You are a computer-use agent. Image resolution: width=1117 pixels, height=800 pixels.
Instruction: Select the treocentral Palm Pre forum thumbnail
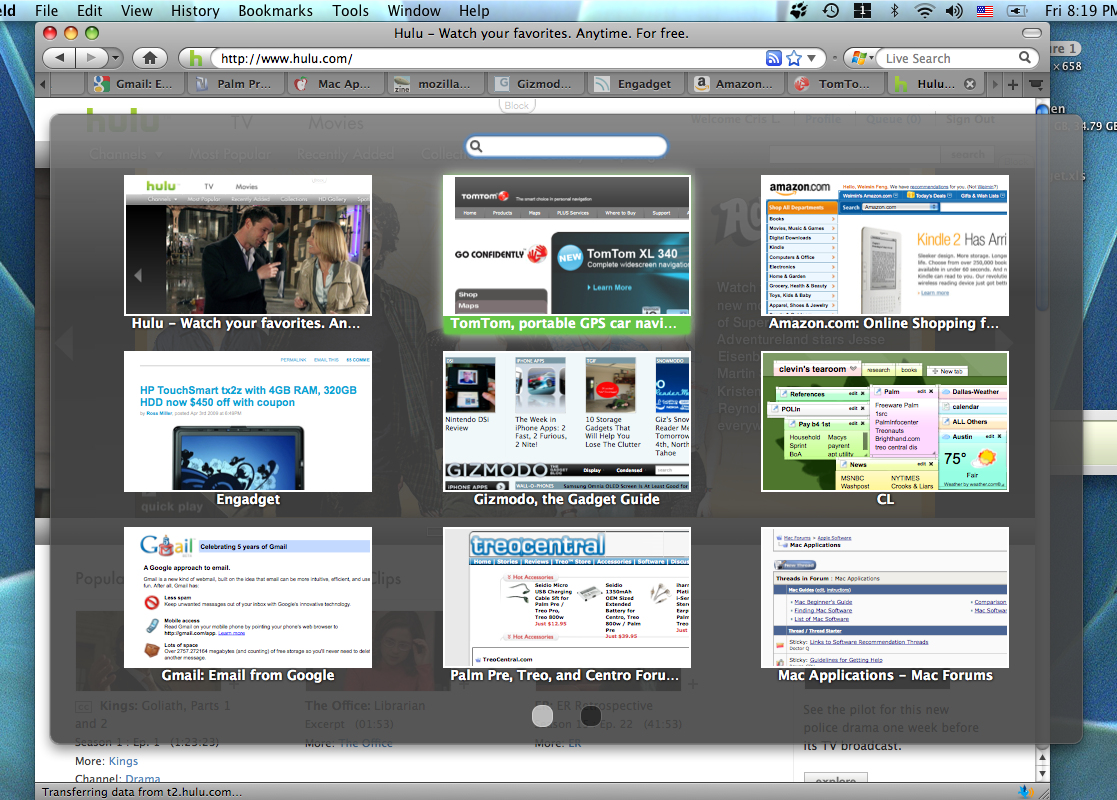[567, 597]
